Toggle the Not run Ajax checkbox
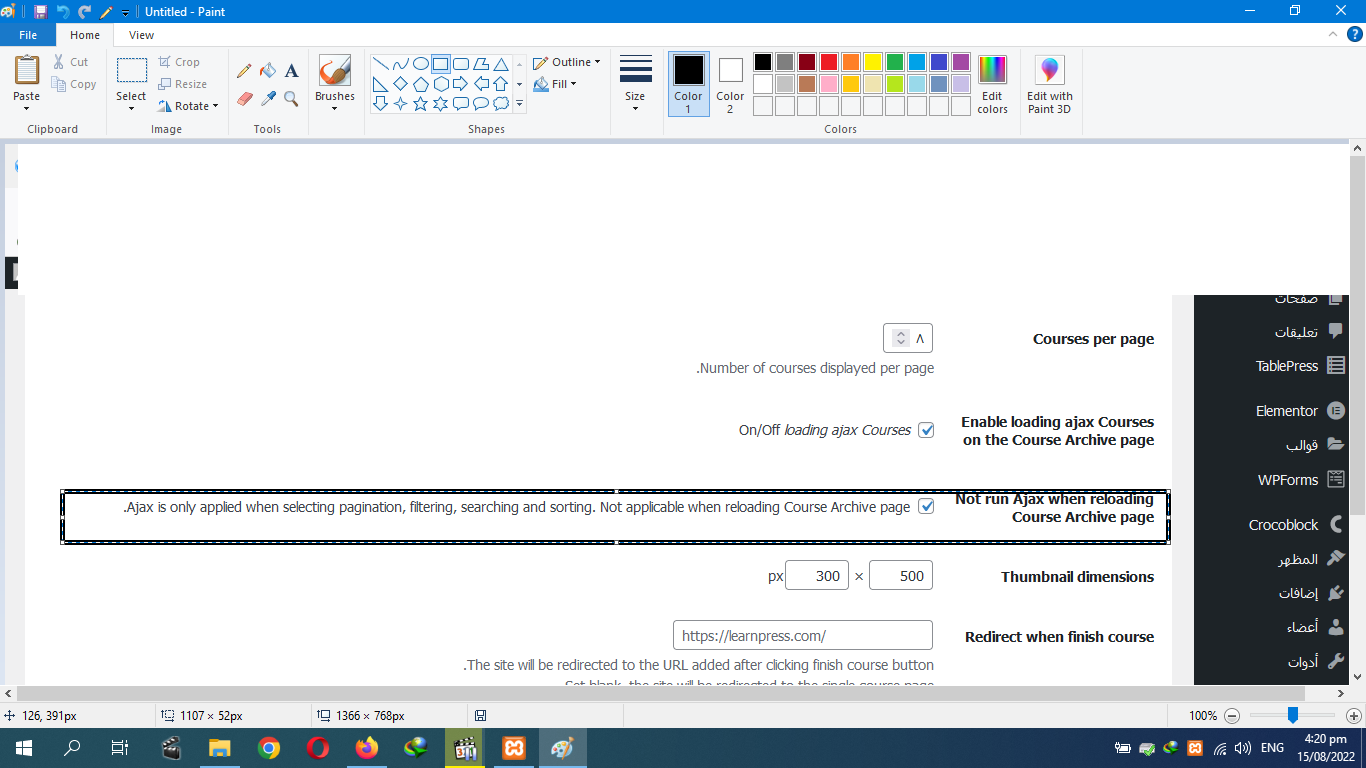Image resolution: width=1366 pixels, height=768 pixels. click(x=926, y=507)
